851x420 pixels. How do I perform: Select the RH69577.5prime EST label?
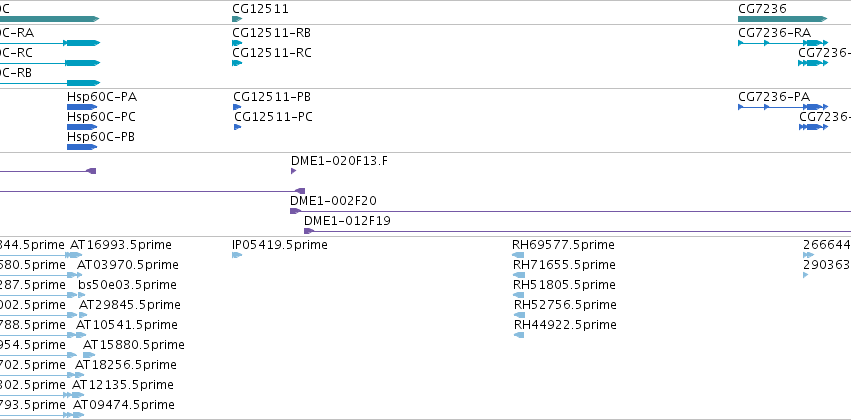(x=563, y=245)
